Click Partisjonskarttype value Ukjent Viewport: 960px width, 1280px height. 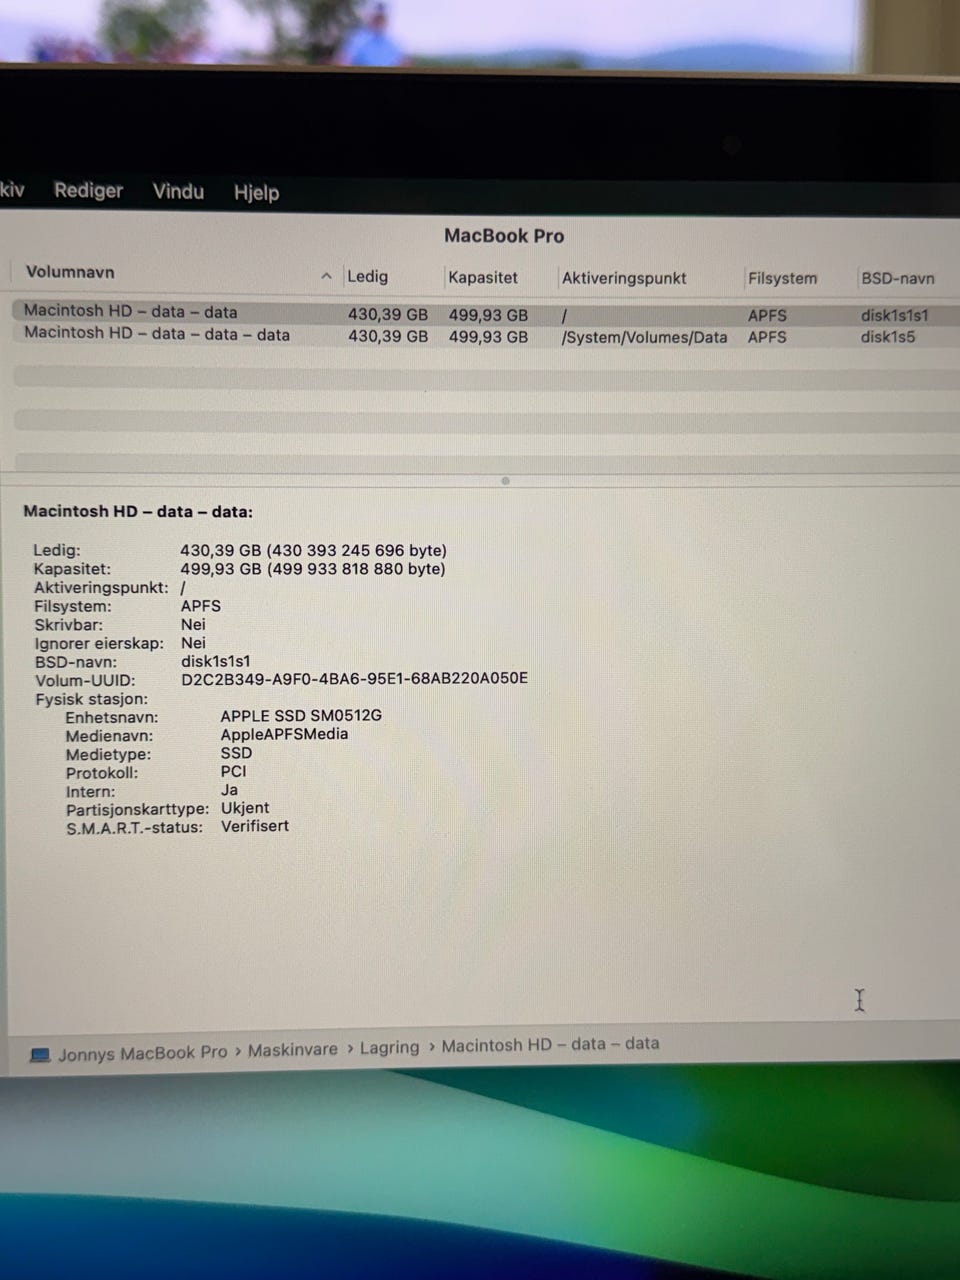click(245, 808)
